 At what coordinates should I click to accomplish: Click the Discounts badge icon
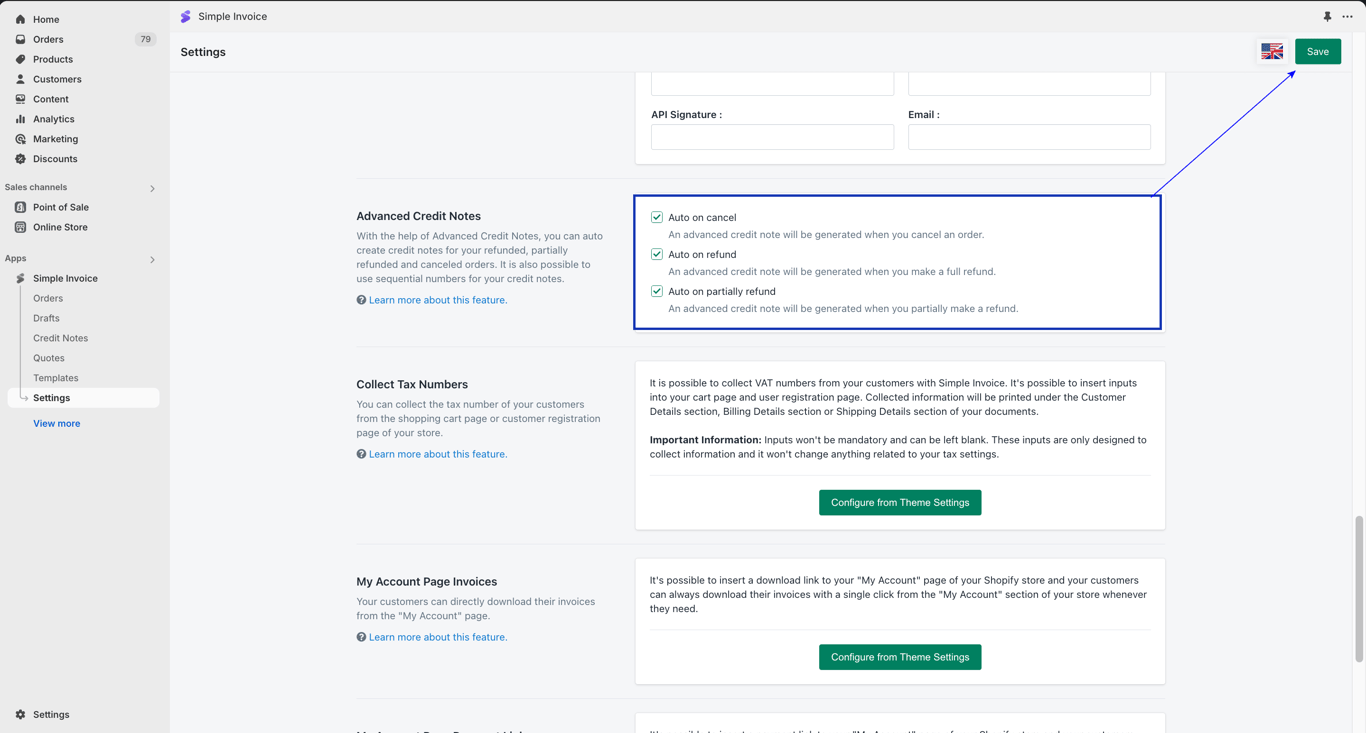pos(20,159)
